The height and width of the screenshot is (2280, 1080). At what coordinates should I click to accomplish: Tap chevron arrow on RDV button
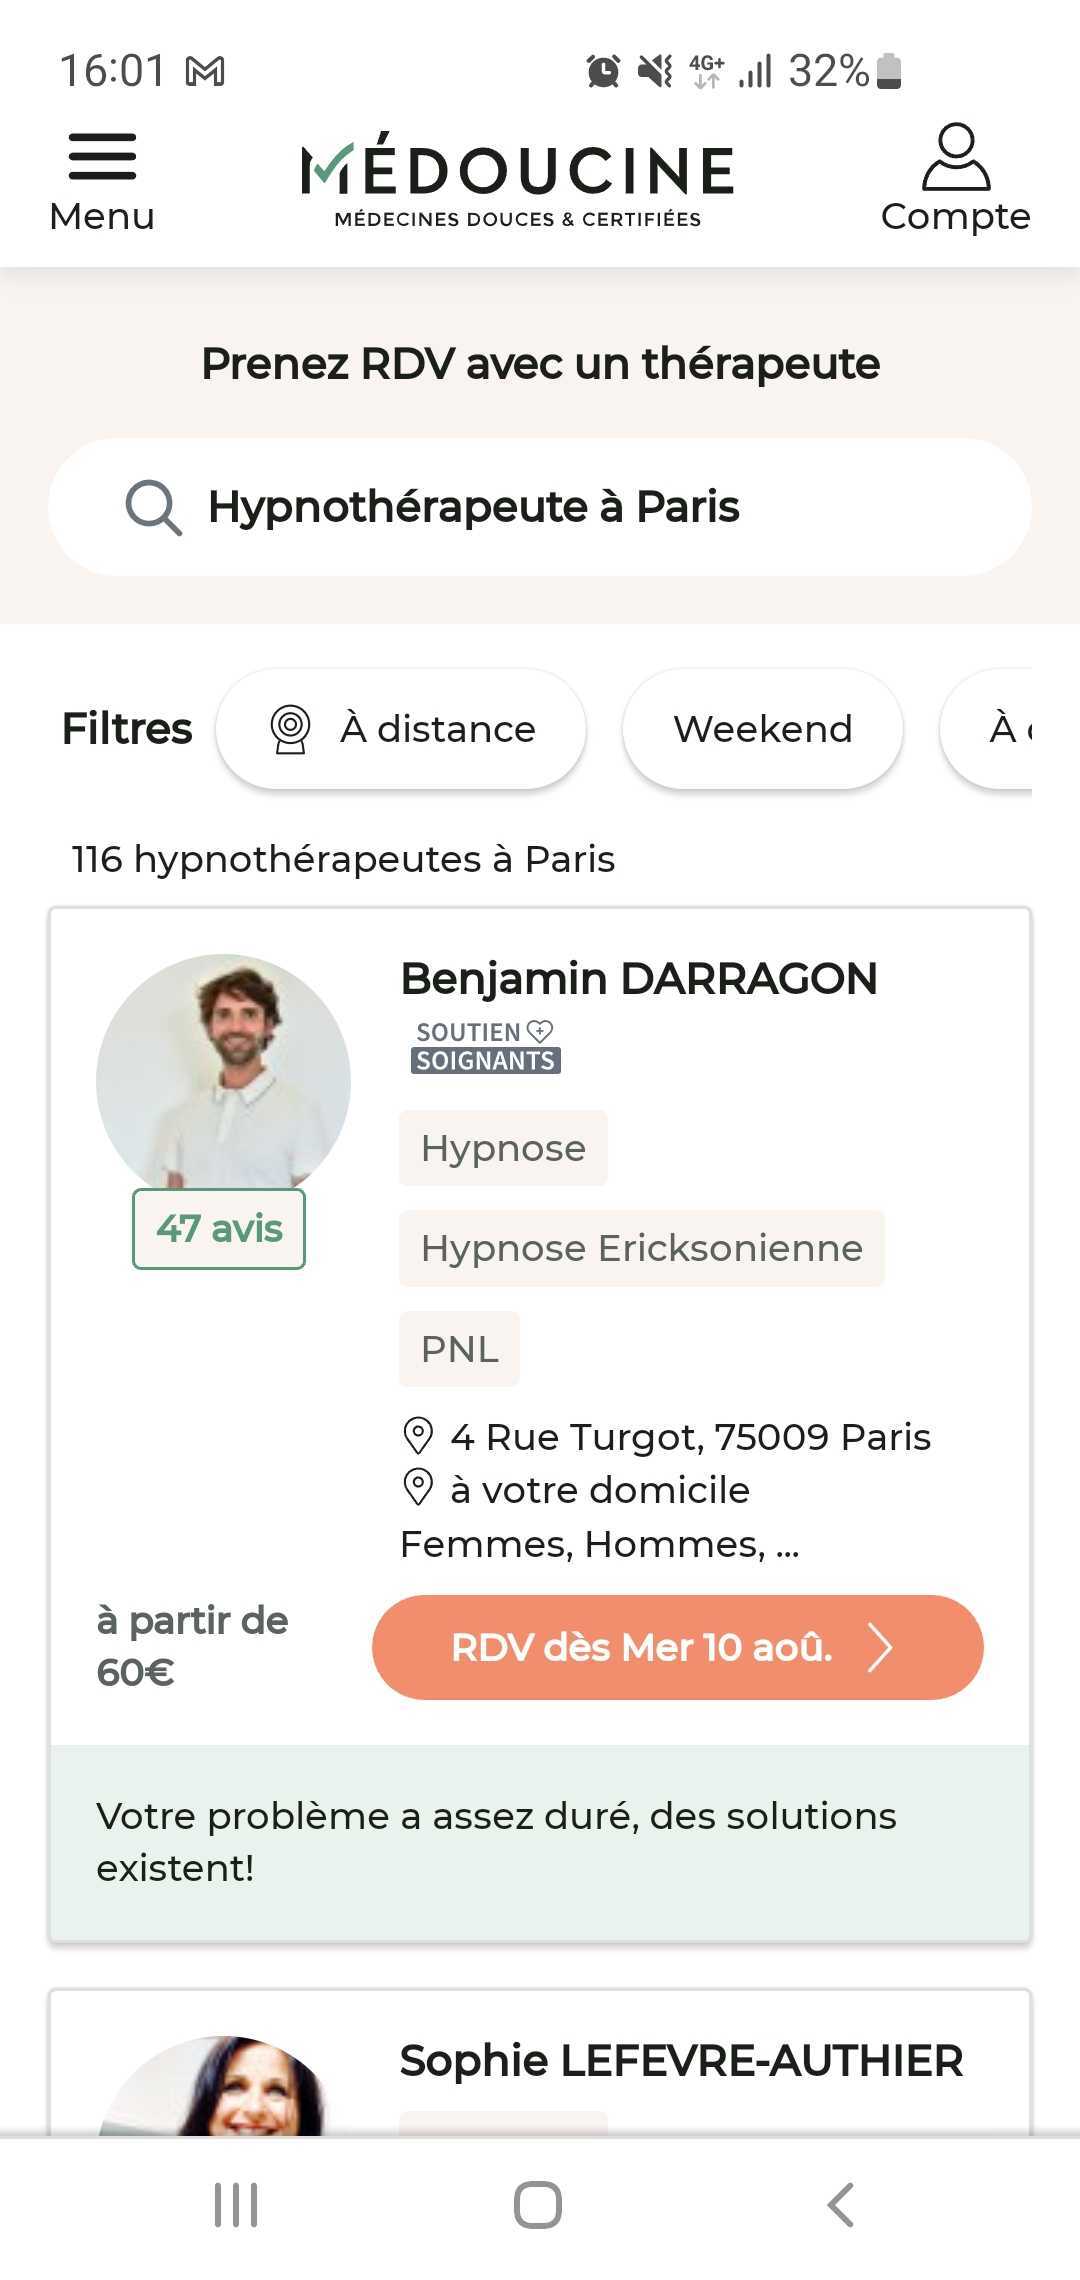tap(880, 1647)
